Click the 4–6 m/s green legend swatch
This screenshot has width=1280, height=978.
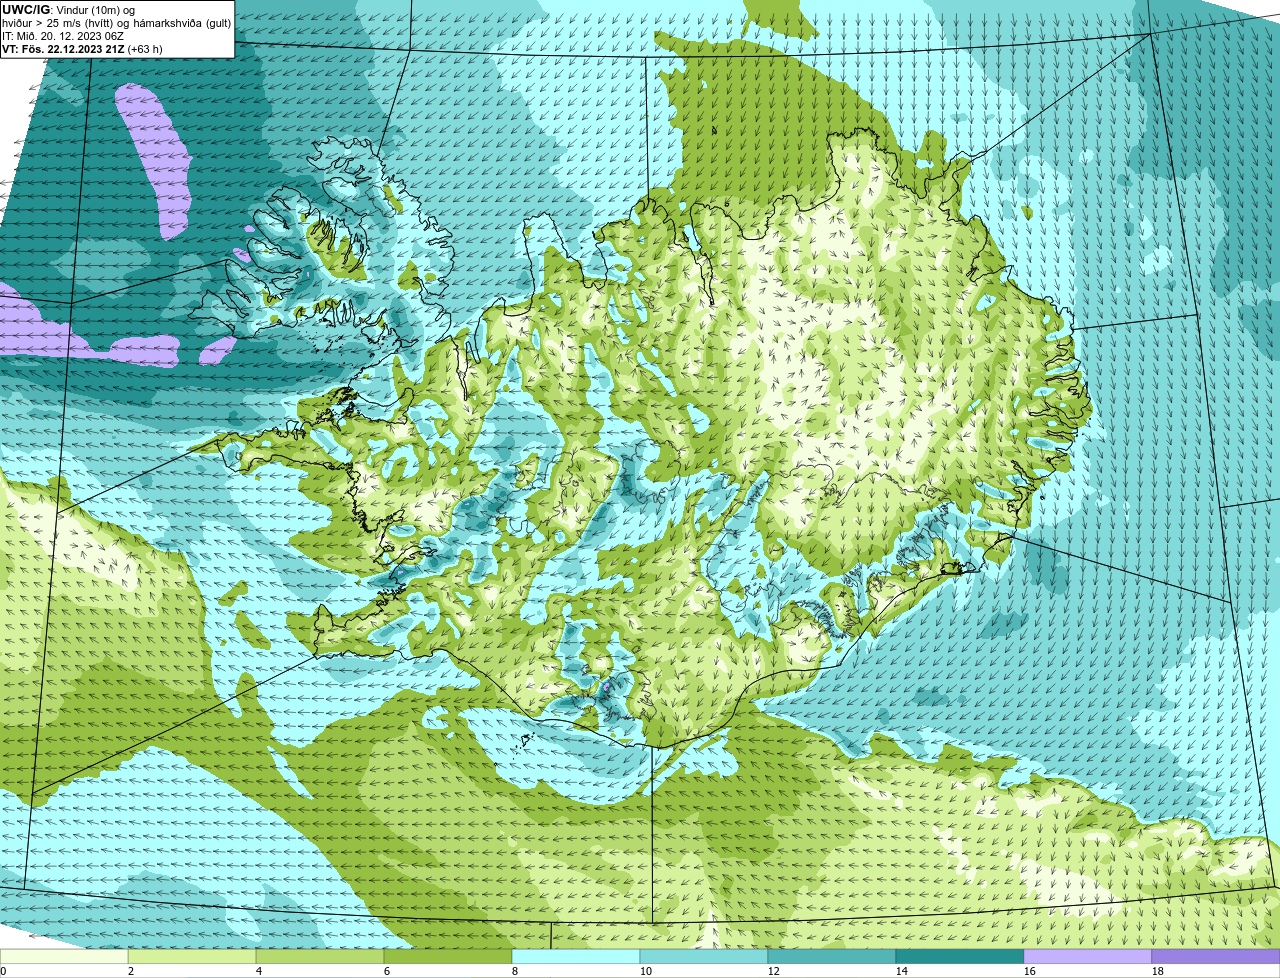coord(320,957)
